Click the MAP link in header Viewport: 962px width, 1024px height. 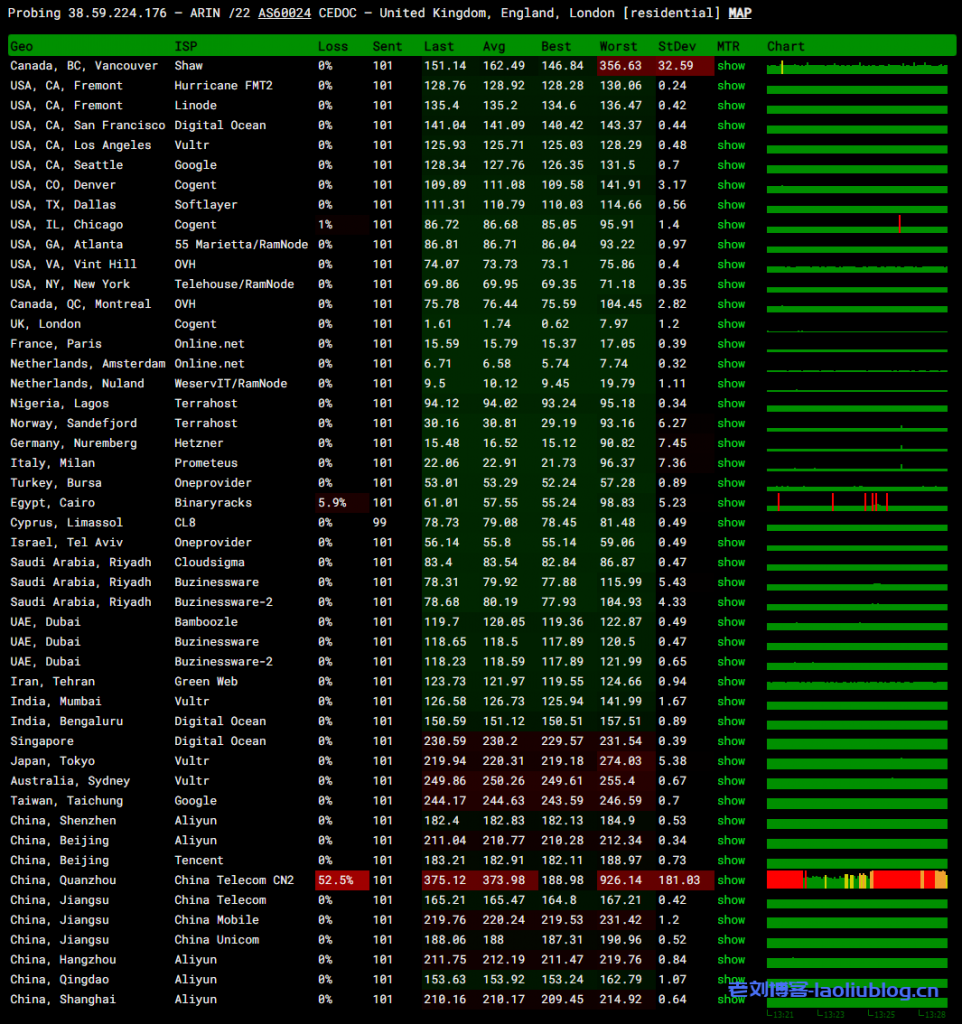pos(739,14)
